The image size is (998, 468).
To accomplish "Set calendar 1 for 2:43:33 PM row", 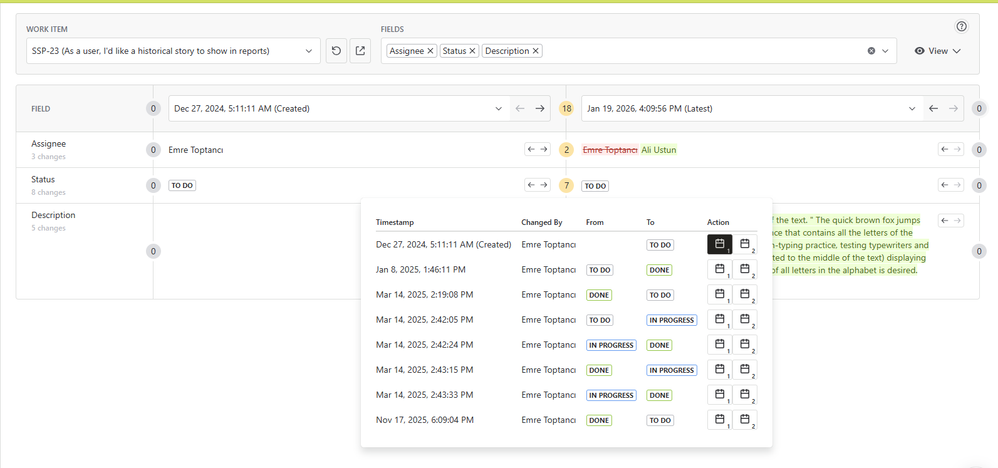I will [720, 395].
